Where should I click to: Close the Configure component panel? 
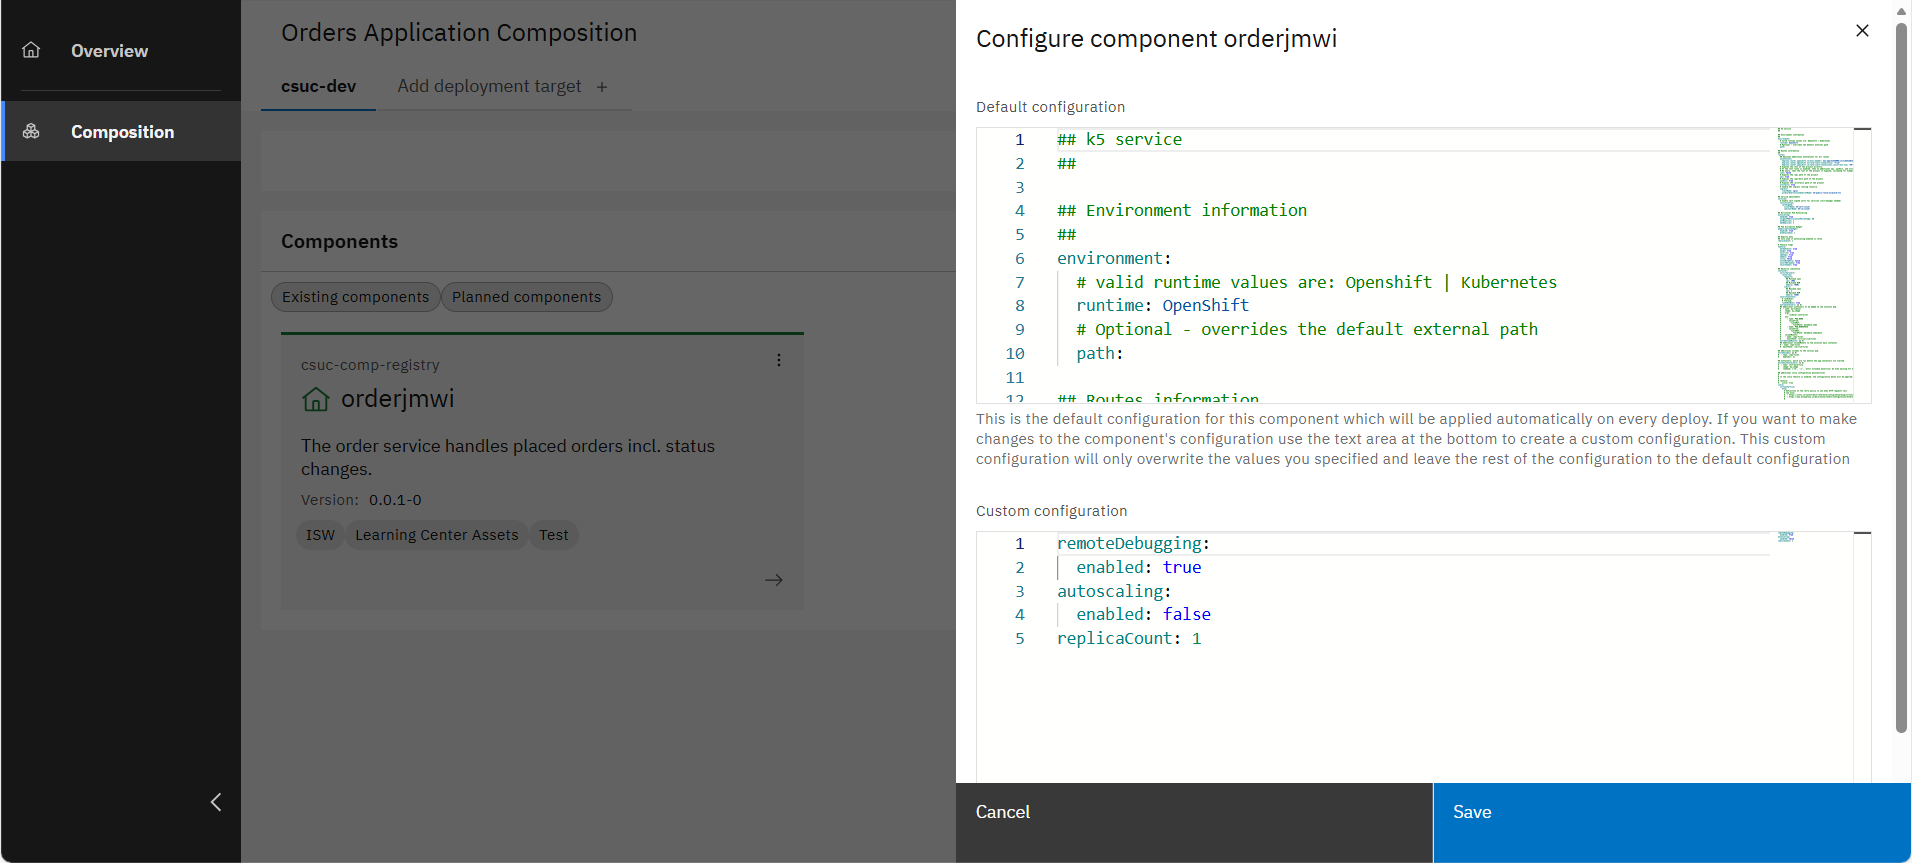coord(1862,31)
